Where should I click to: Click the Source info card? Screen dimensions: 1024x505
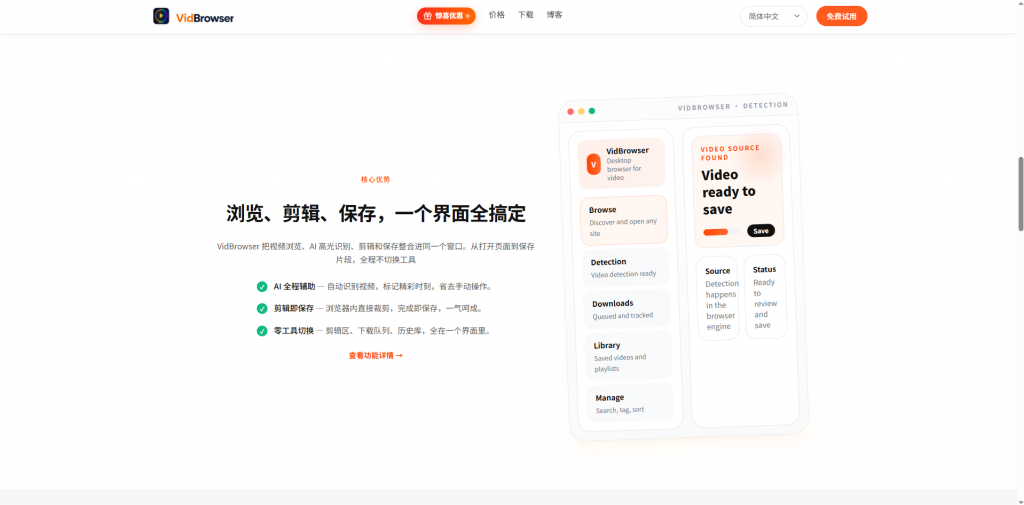718,298
